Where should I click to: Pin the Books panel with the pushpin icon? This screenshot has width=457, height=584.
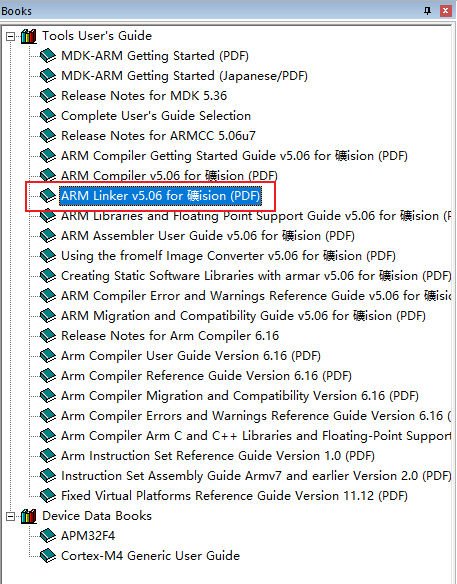click(x=428, y=11)
